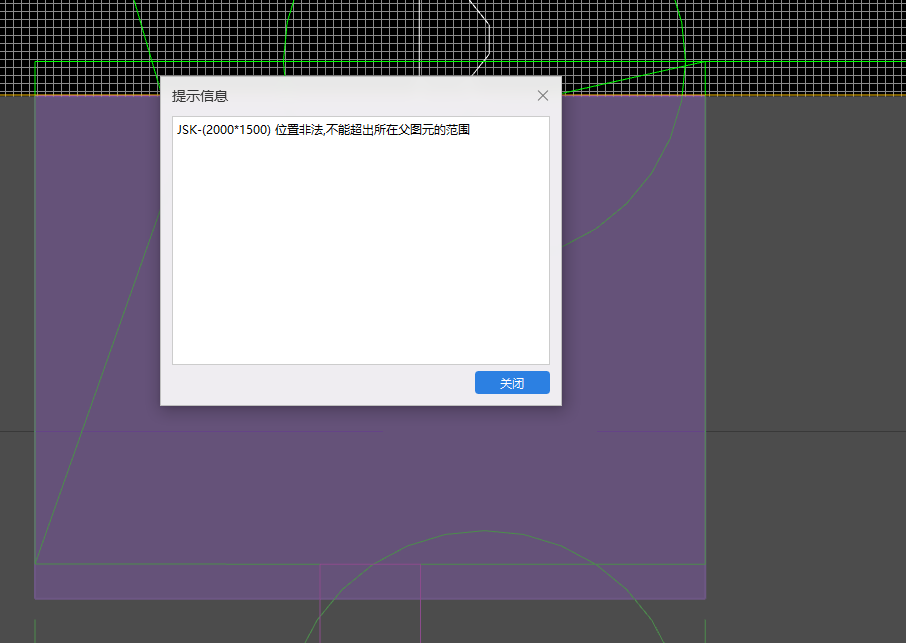Screen dimensions: 906x643
Task: Click the JSK-(2000*1500) error message text
Action: coord(323,130)
